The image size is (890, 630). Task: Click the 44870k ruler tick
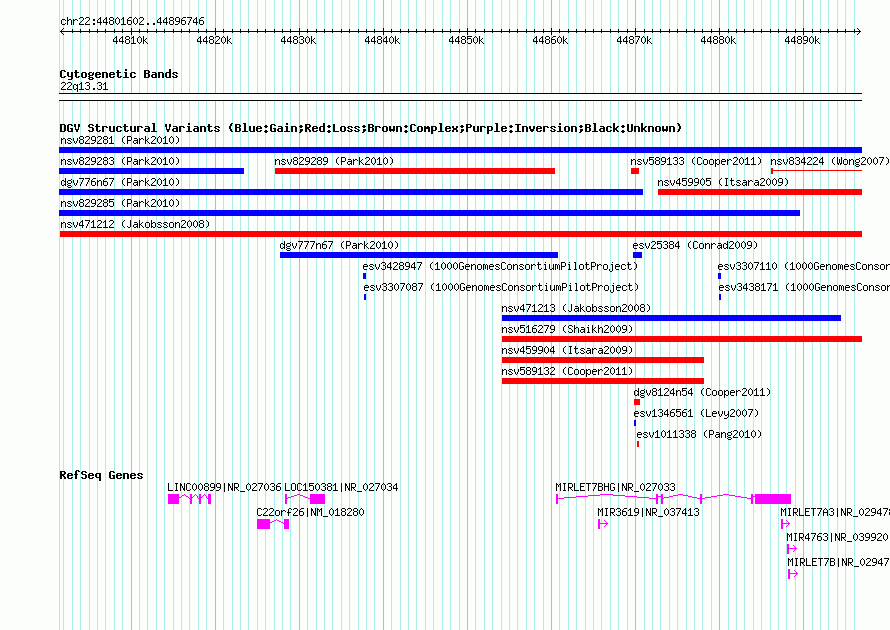click(635, 40)
